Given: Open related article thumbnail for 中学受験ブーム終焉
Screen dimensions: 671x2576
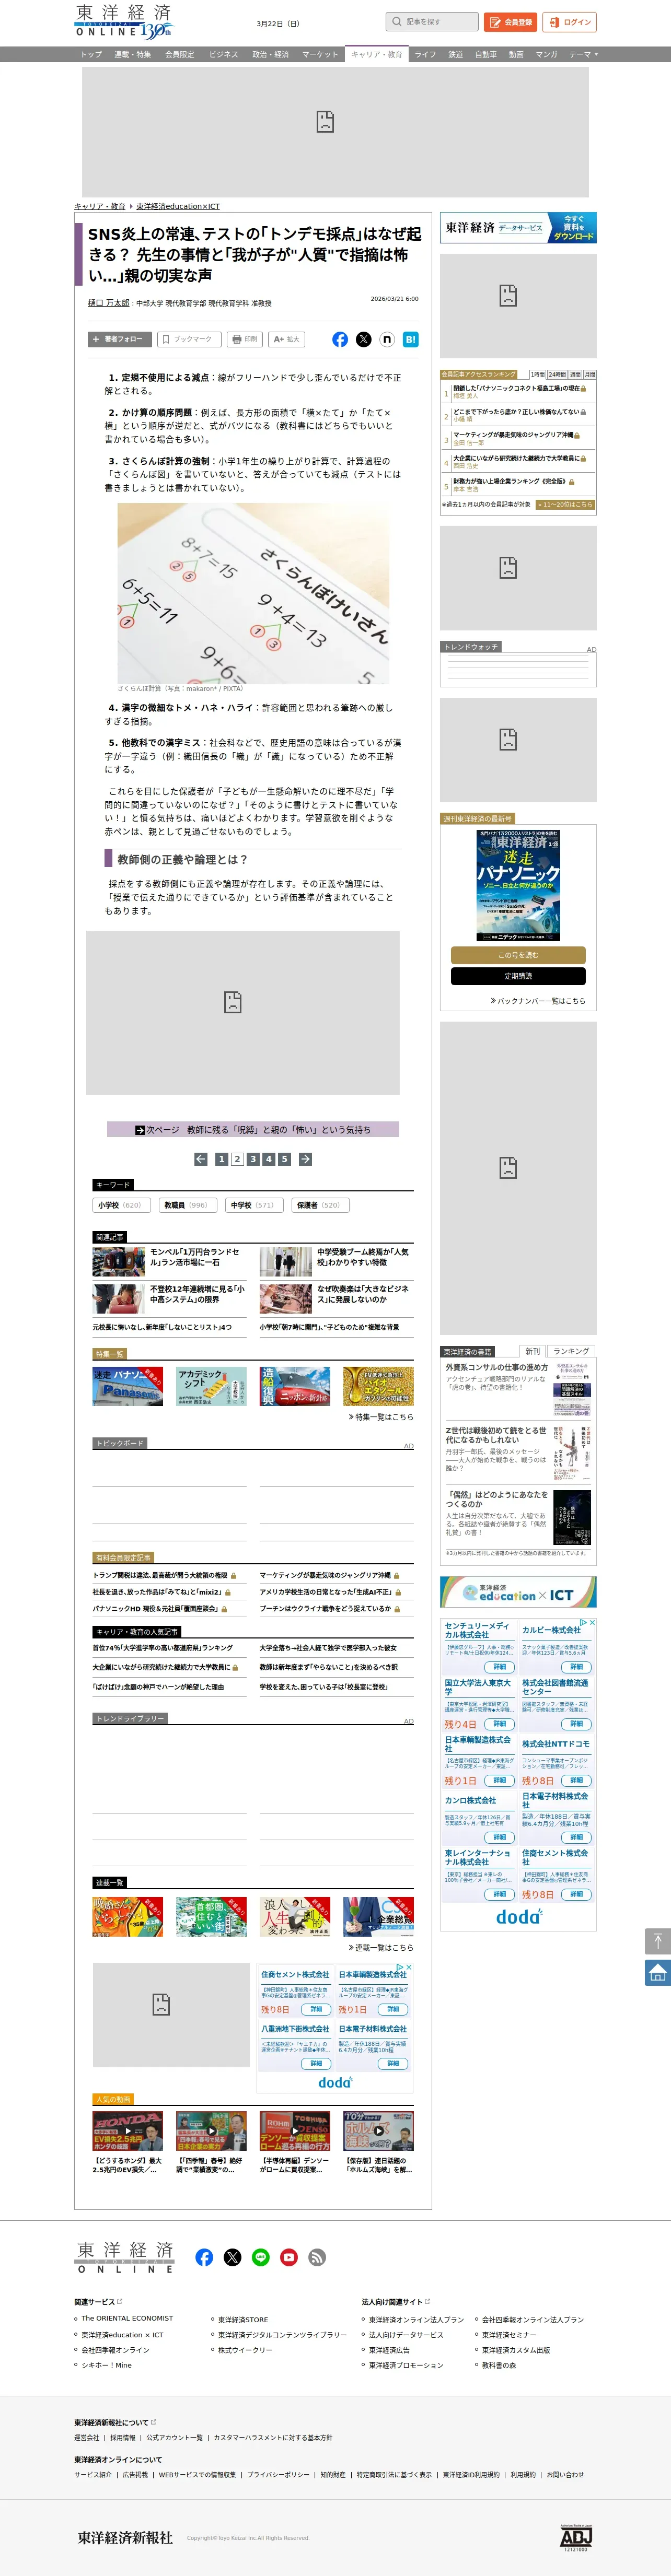Looking at the screenshot, I should [286, 1261].
